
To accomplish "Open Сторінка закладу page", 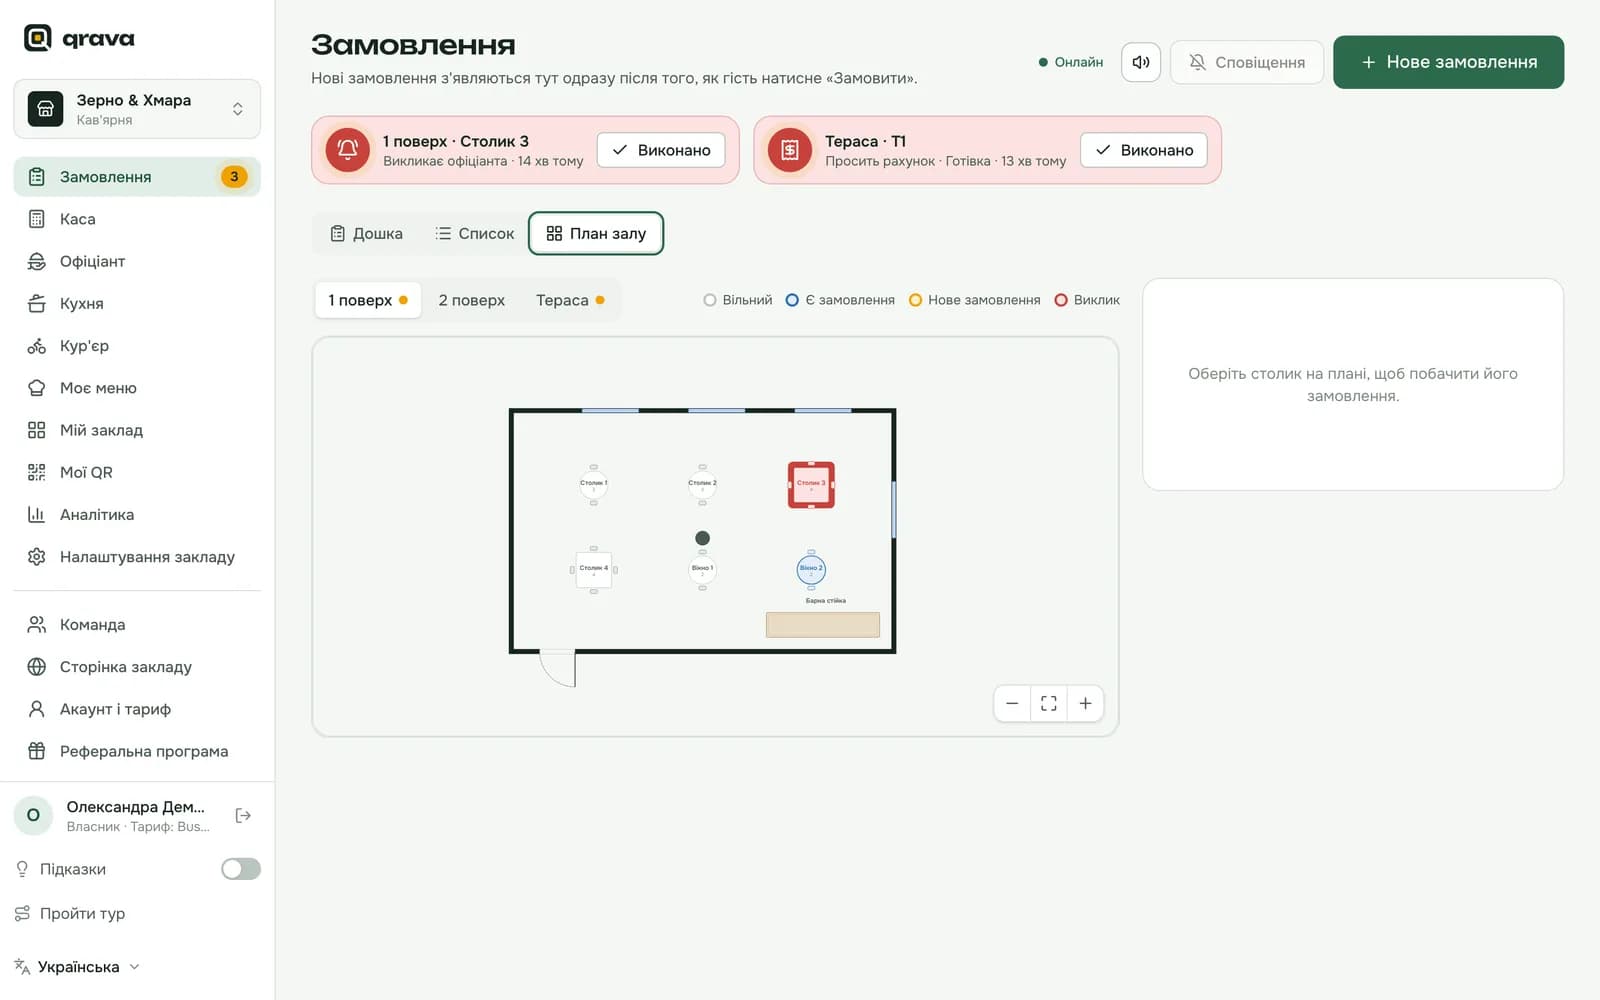I will point(137,667).
